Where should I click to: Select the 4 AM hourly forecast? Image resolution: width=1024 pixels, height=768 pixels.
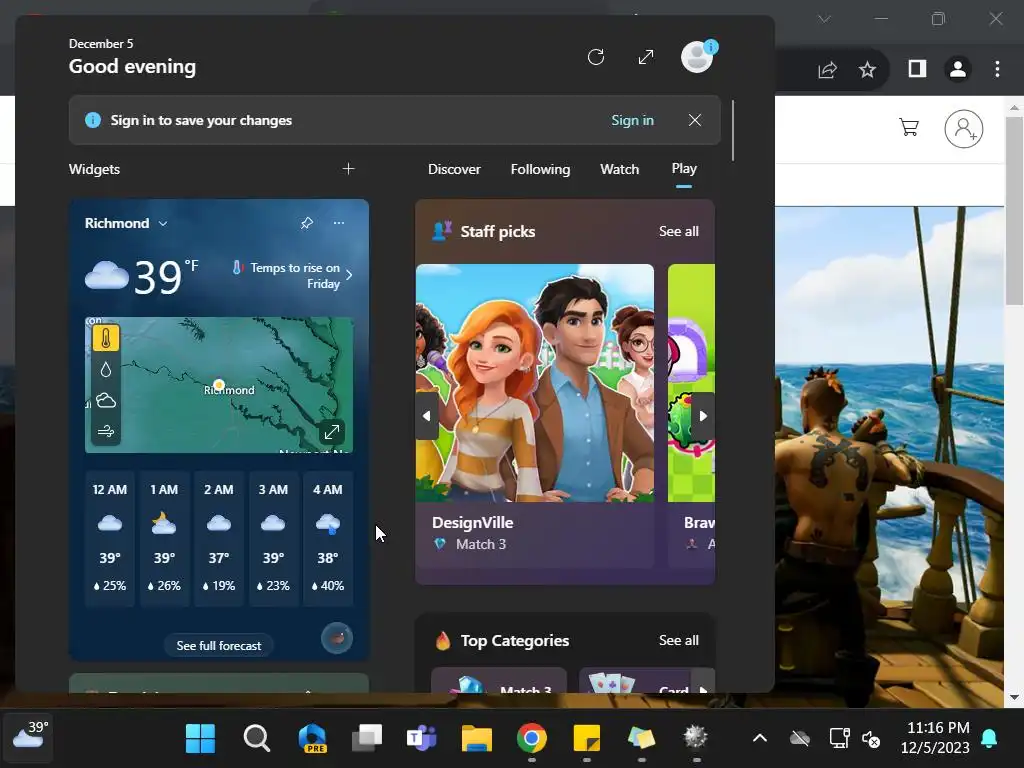tap(328, 538)
